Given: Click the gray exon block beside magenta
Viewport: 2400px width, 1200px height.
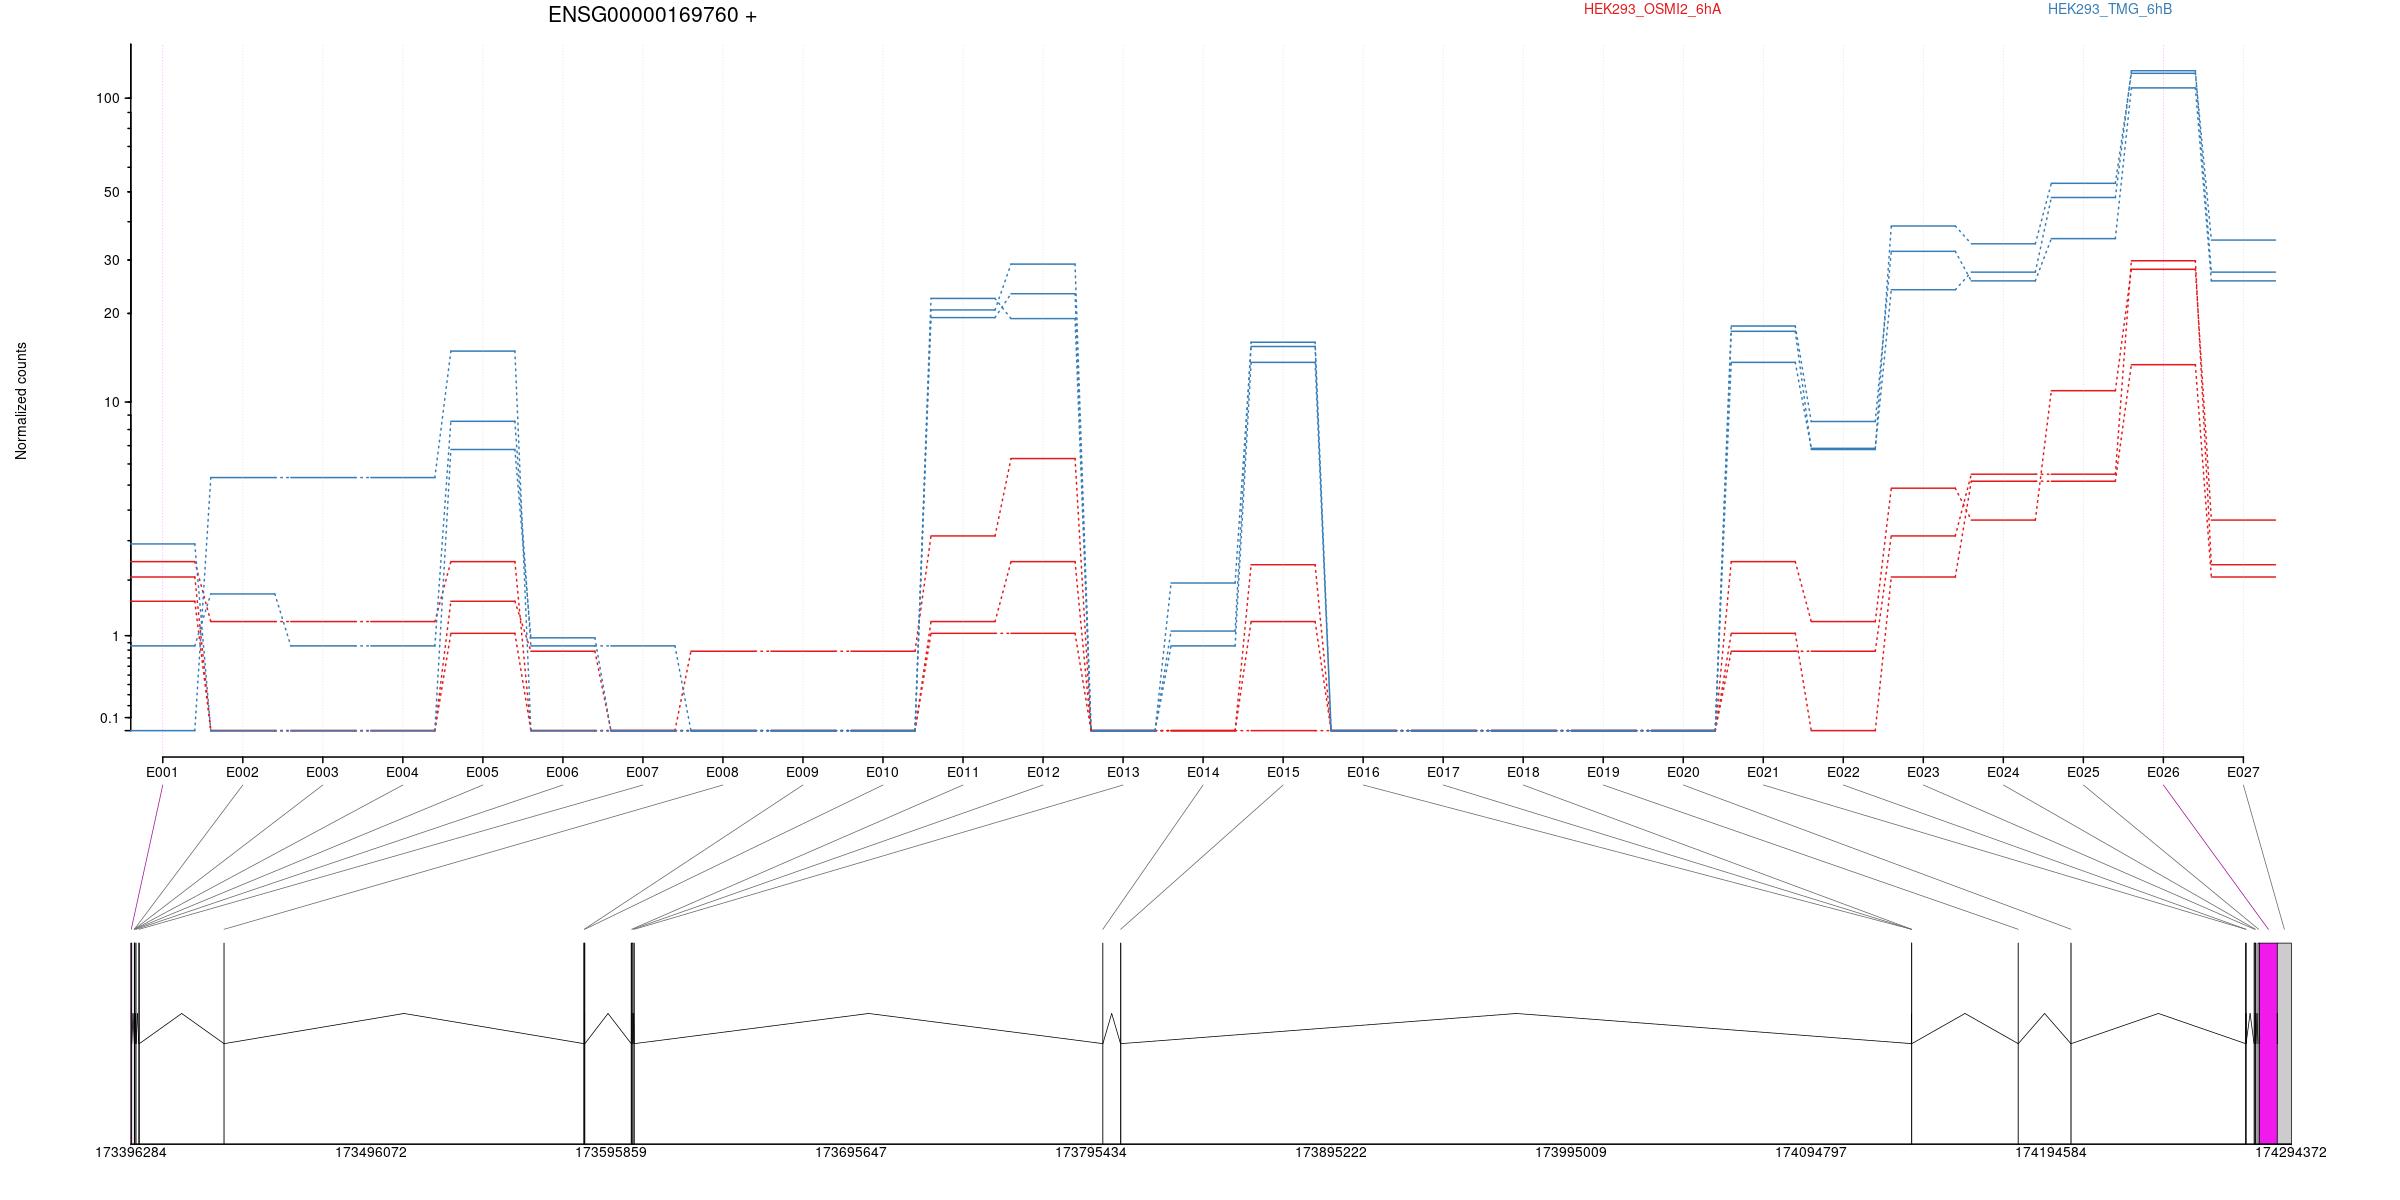Looking at the screenshot, I should 2285,1043.
